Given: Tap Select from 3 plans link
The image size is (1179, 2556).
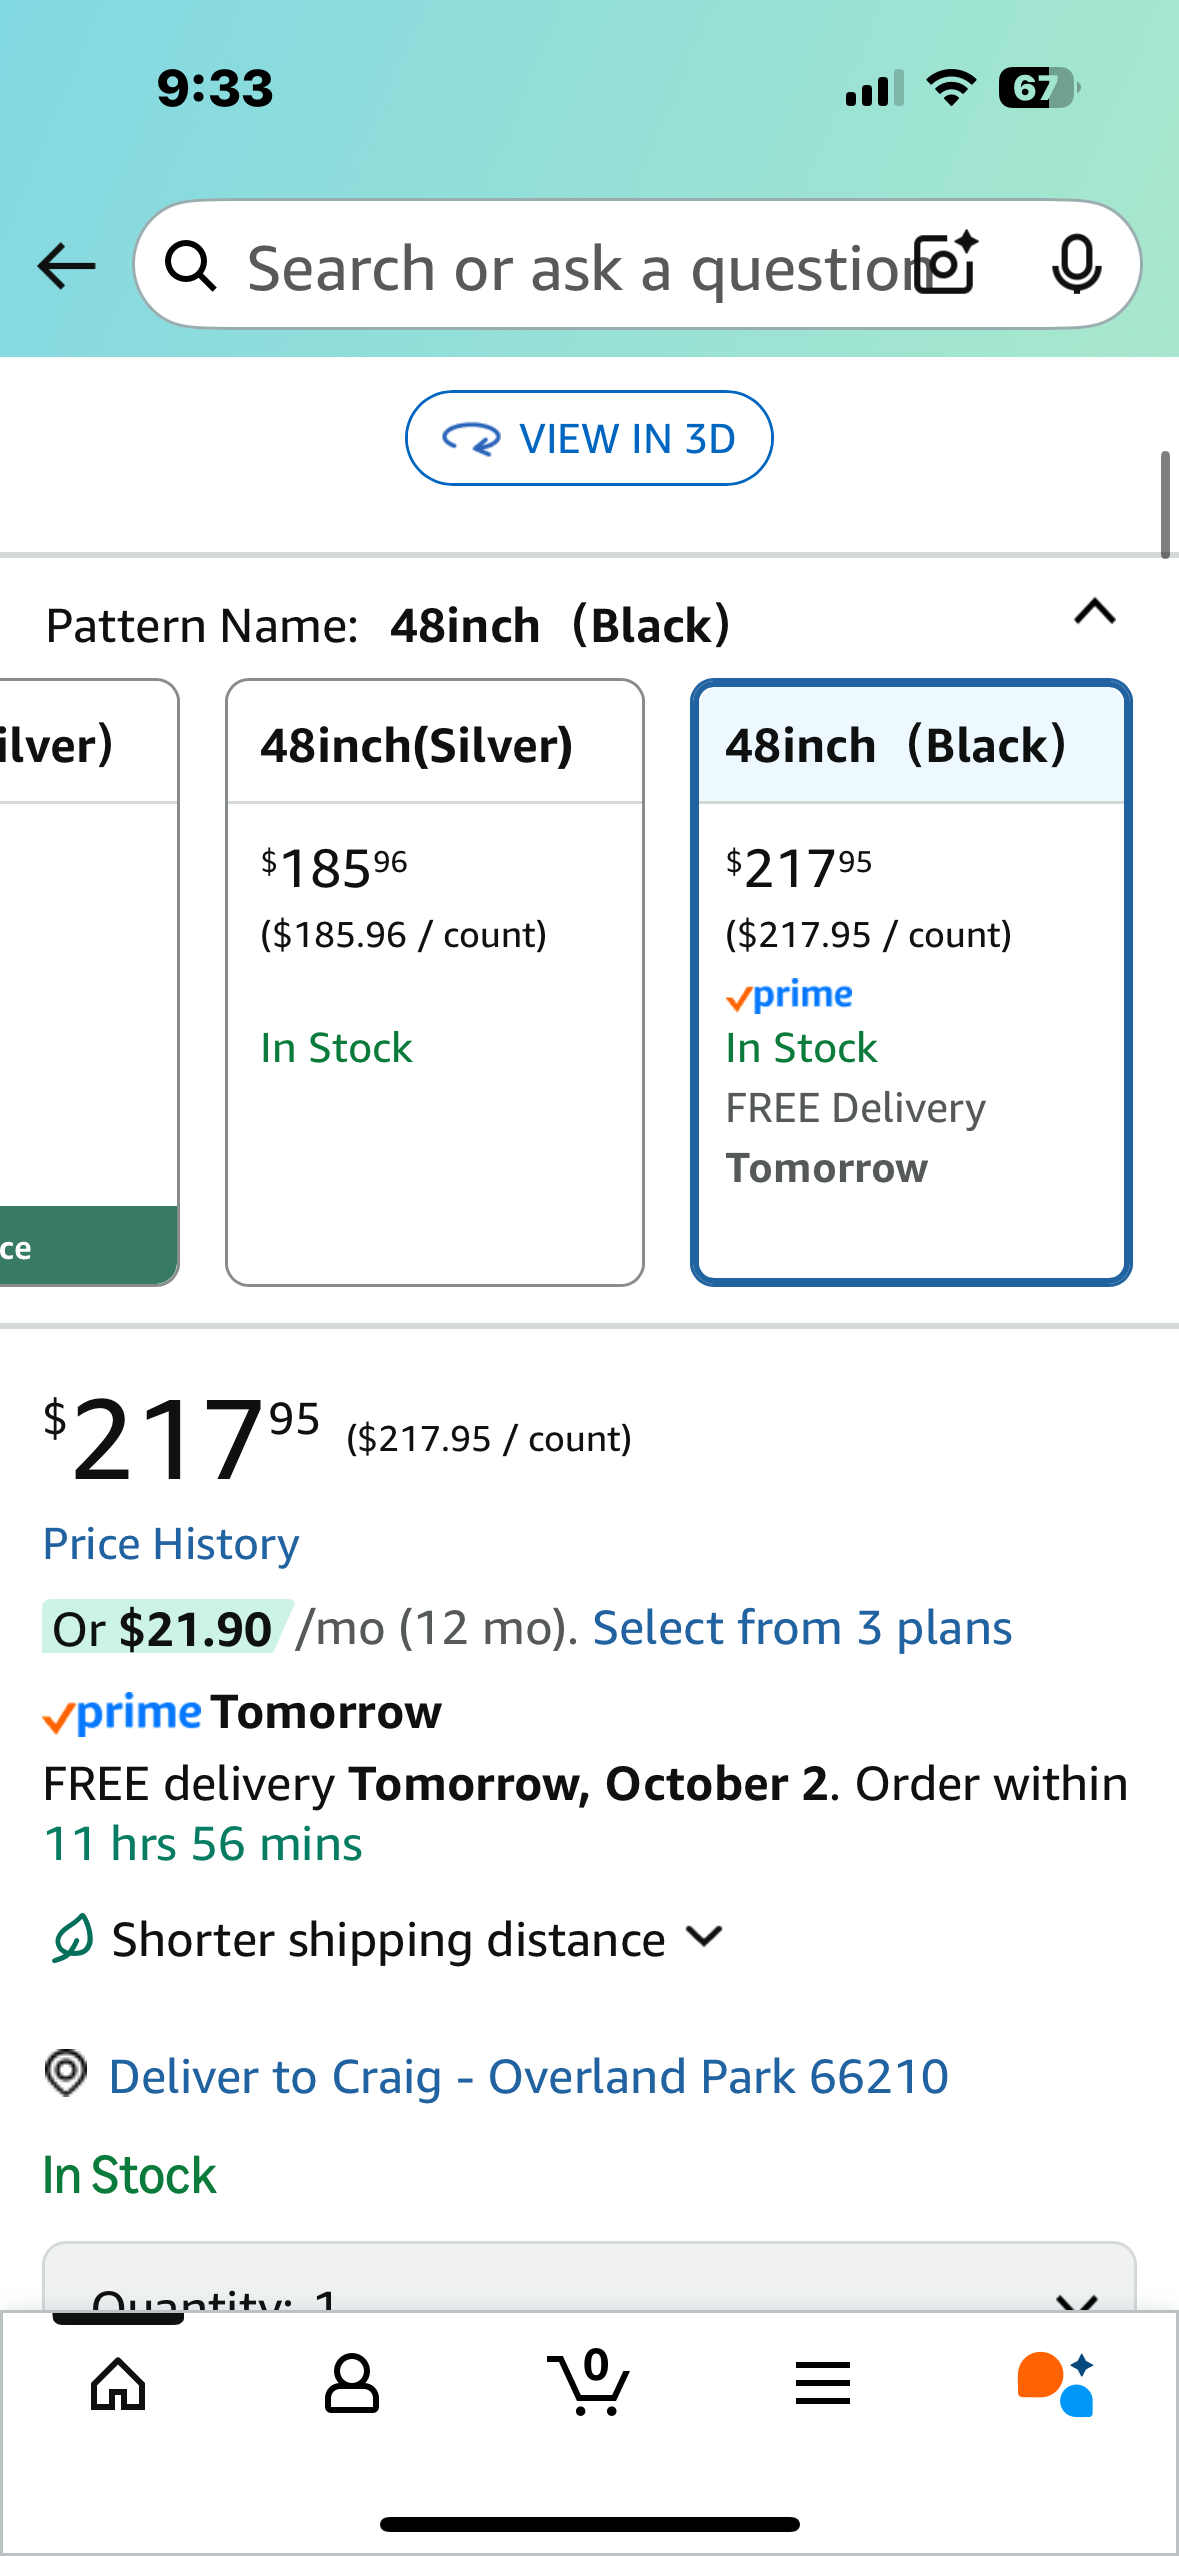Looking at the screenshot, I should point(802,1628).
